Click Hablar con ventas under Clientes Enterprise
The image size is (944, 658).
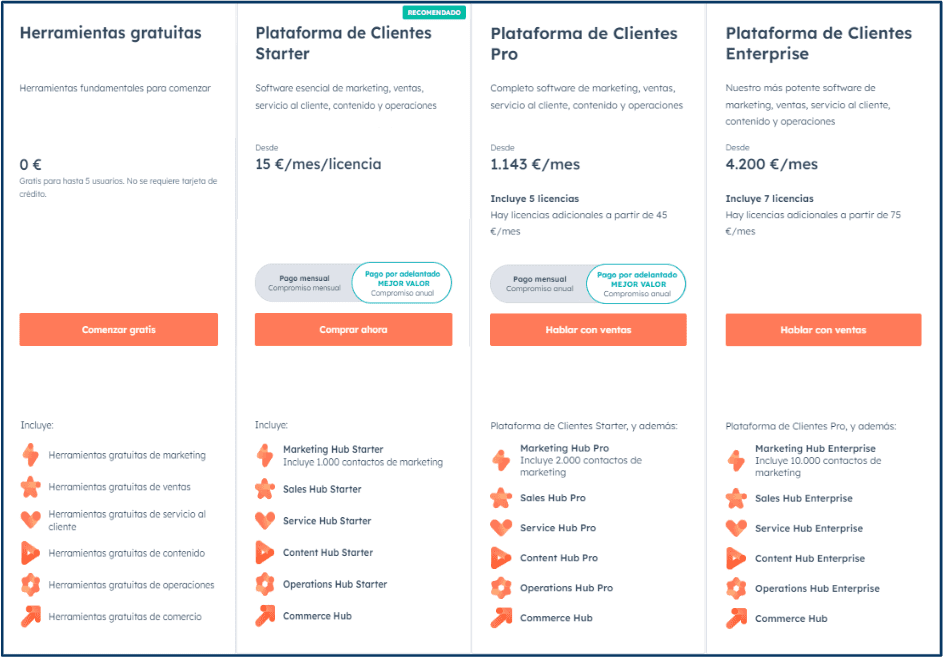823,330
